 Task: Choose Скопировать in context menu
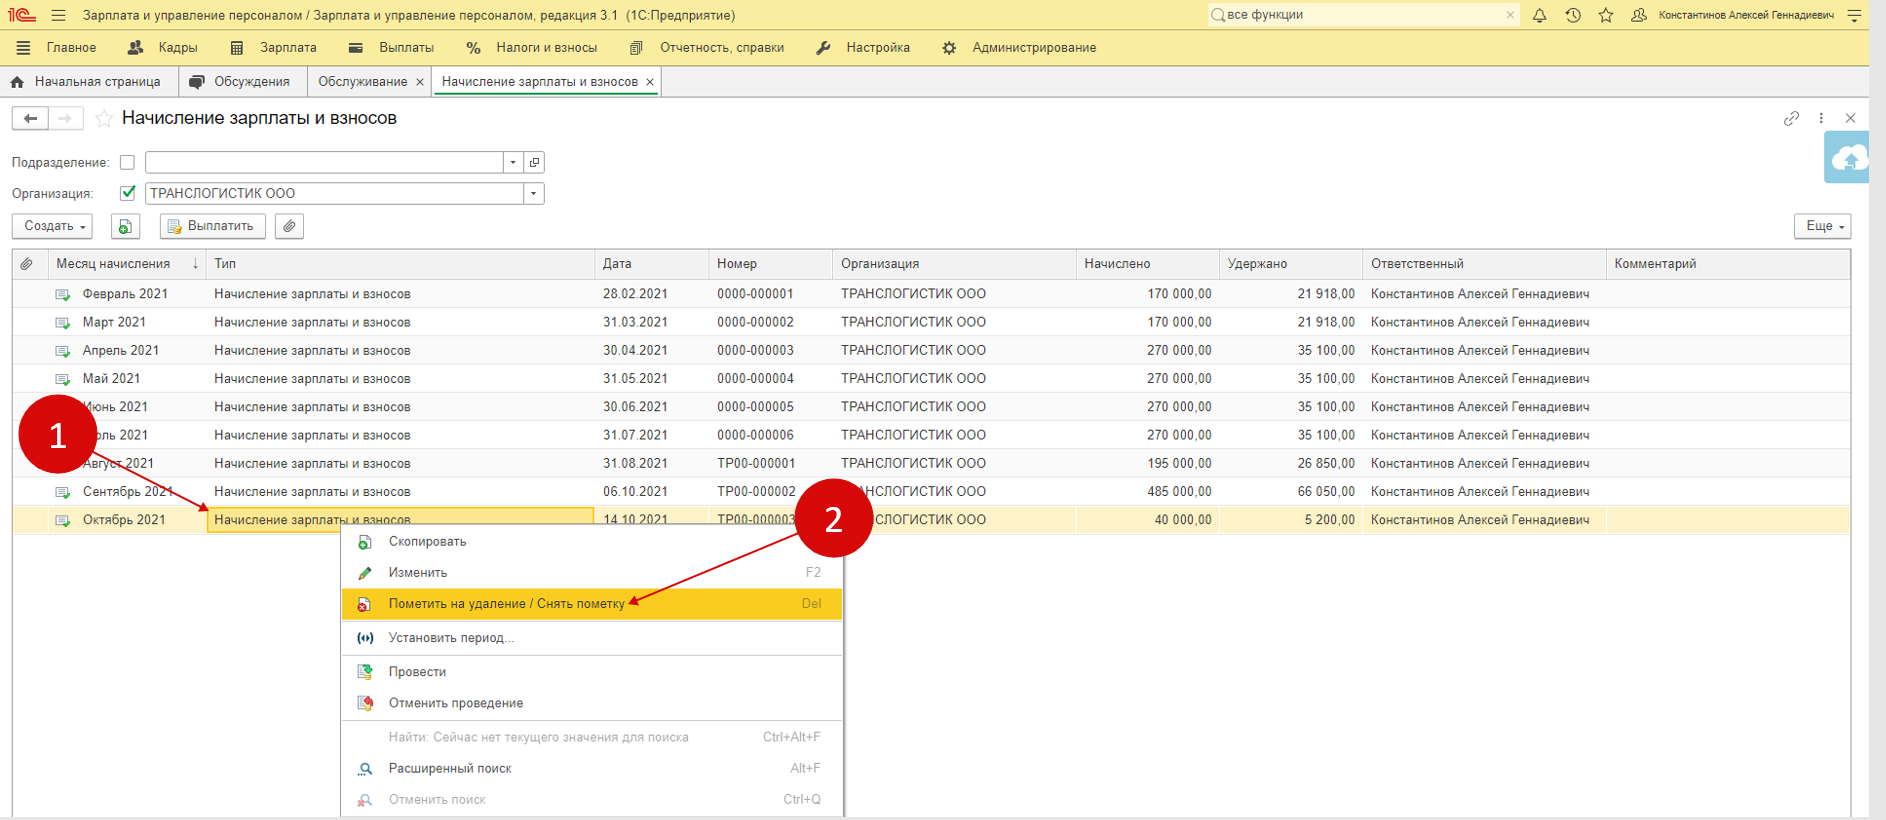coord(592,542)
